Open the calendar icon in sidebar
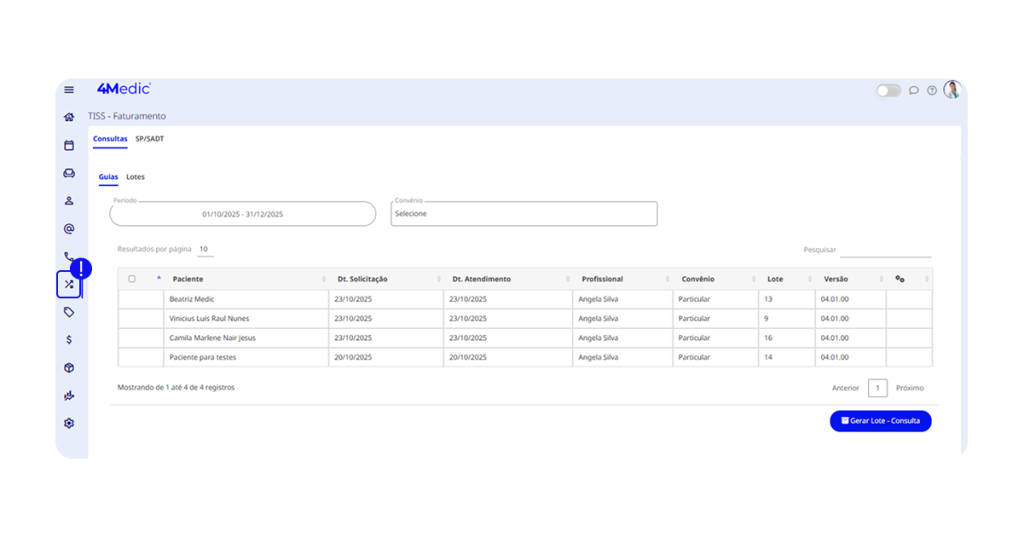Viewport: 1024px width, 537px height. (x=69, y=145)
